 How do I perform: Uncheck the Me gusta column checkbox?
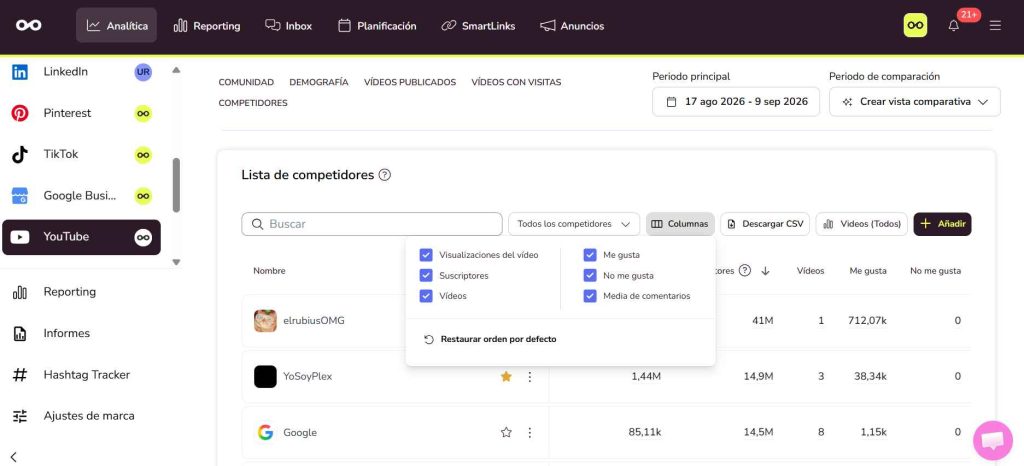coord(590,255)
